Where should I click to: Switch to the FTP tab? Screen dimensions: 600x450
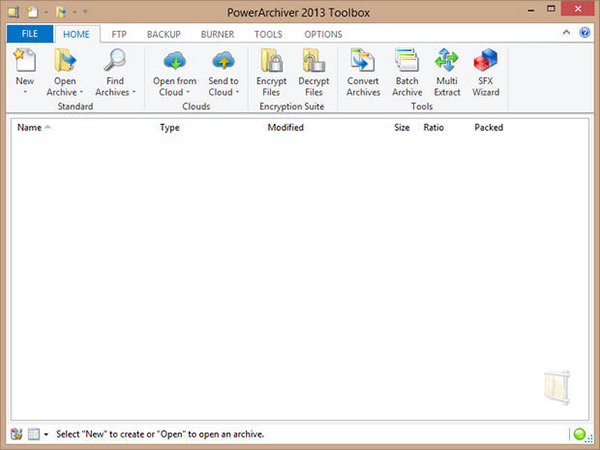119,34
